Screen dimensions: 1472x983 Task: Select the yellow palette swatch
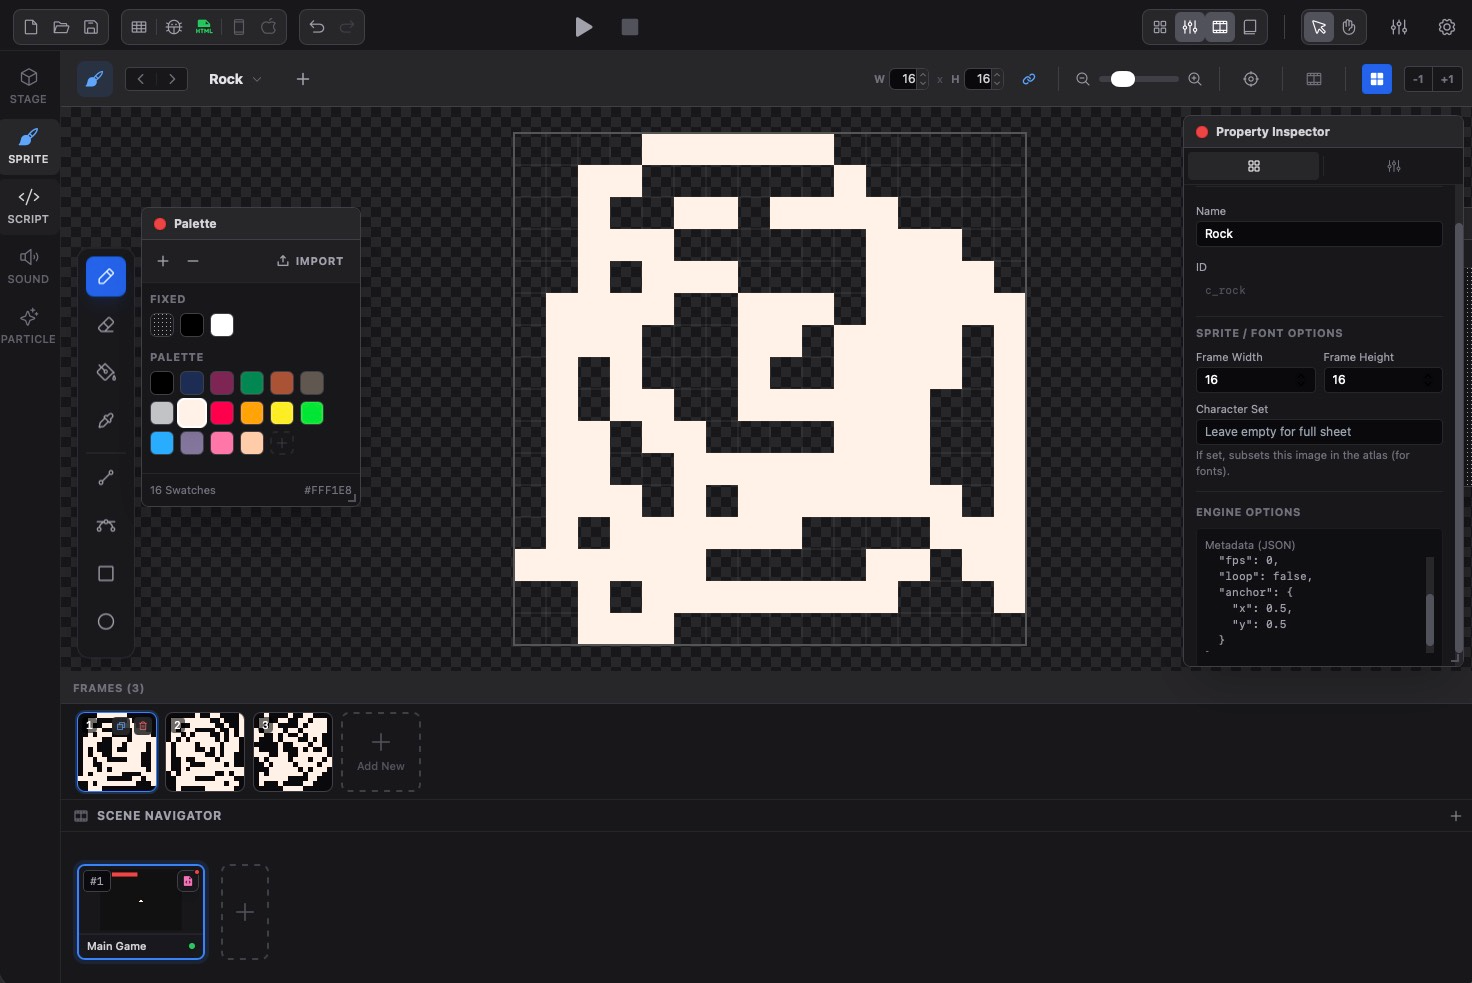click(282, 413)
